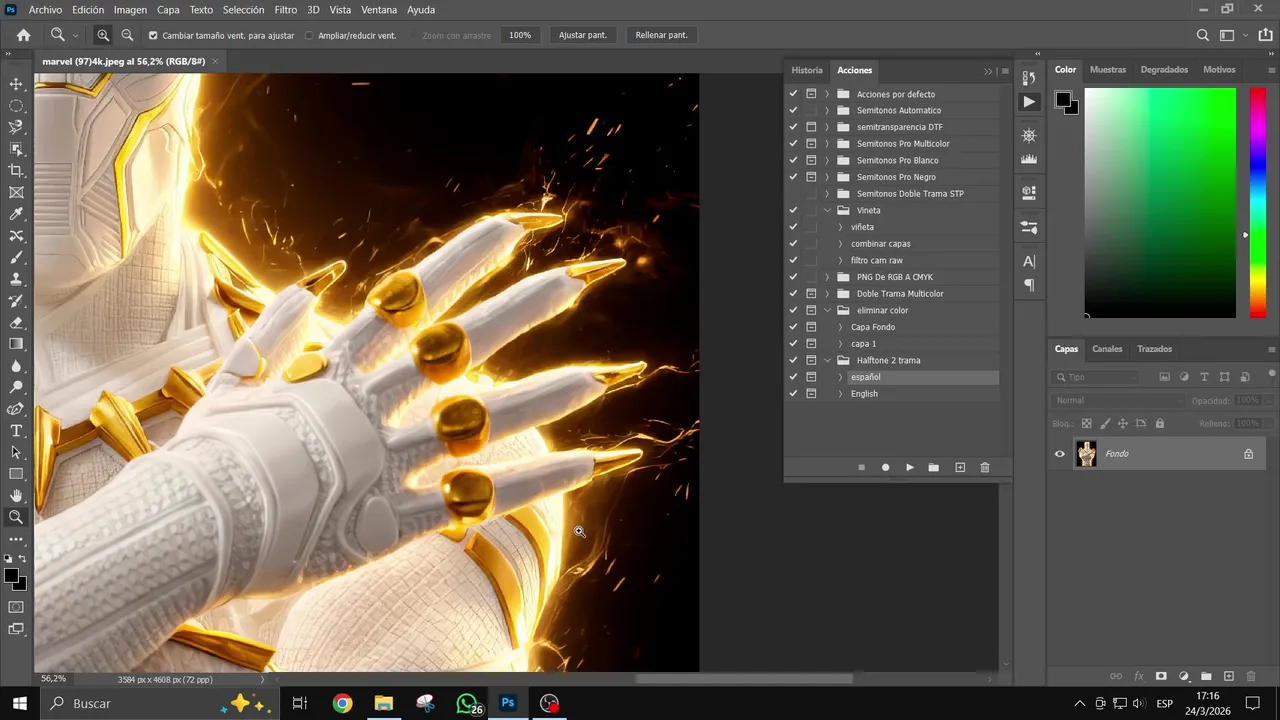Collapse the Halftone 2 trama set

[827, 361]
